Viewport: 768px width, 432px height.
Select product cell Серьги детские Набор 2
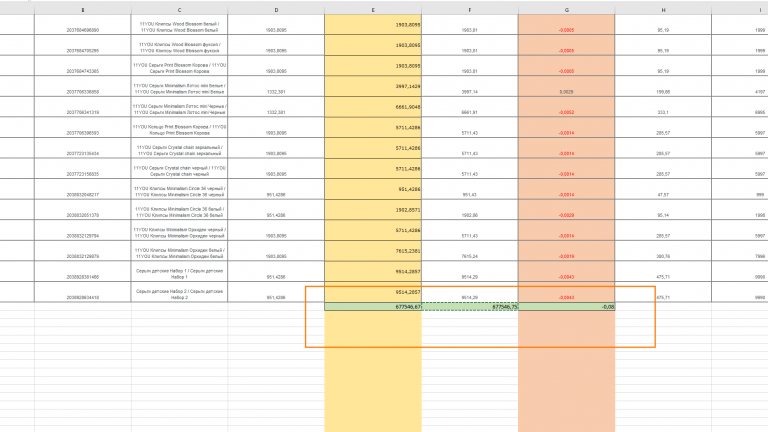point(179,292)
